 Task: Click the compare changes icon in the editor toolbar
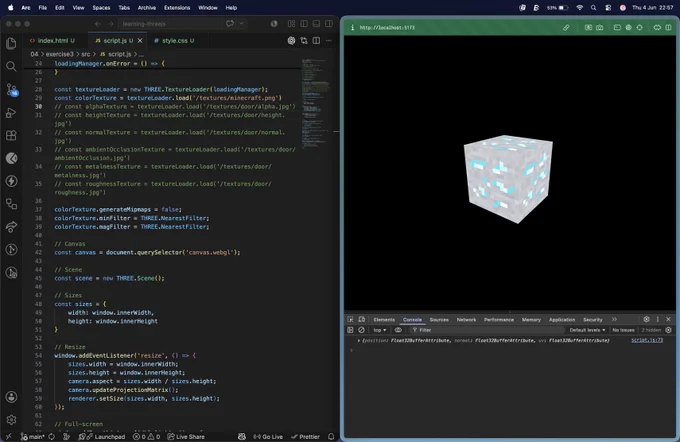[304, 40]
